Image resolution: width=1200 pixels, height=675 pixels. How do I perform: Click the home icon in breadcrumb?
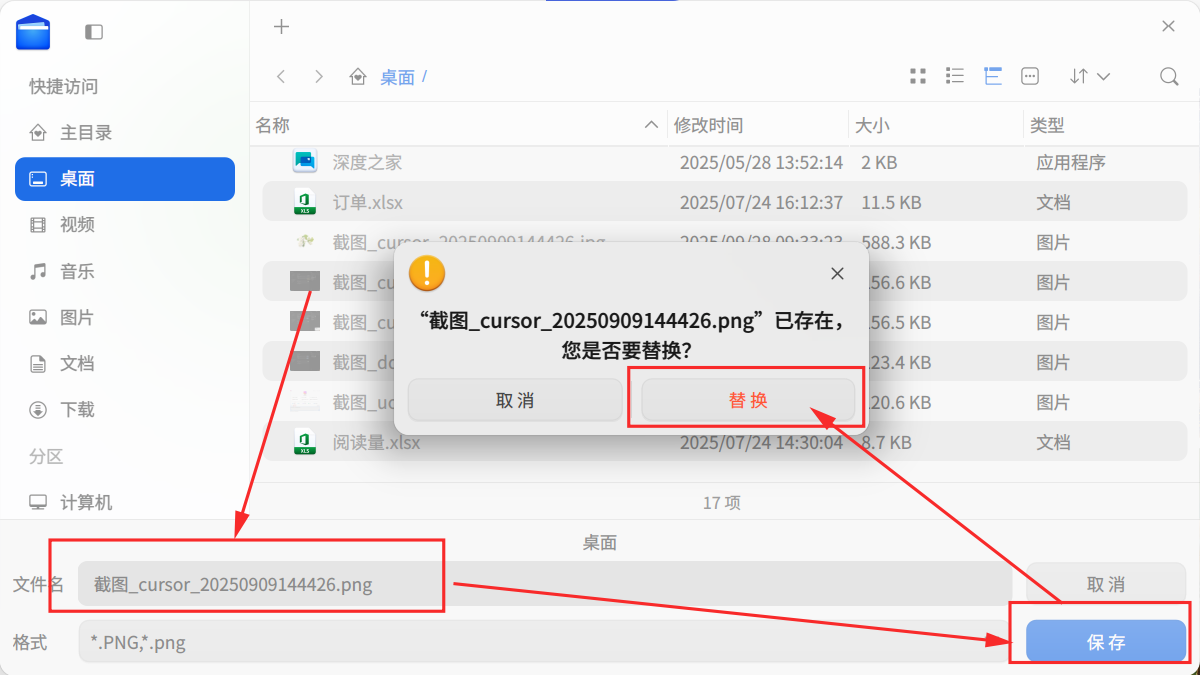358,76
